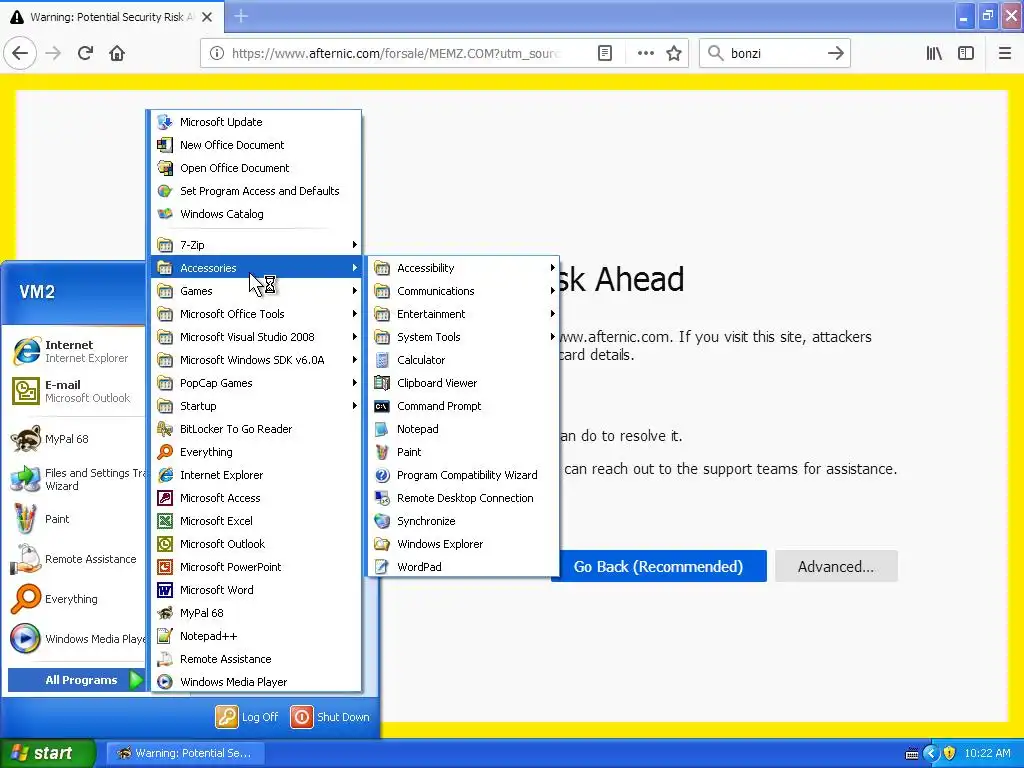Toggle the sidebar view icon
This screenshot has width=1024, height=768.
pyautogui.click(x=966, y=54)
